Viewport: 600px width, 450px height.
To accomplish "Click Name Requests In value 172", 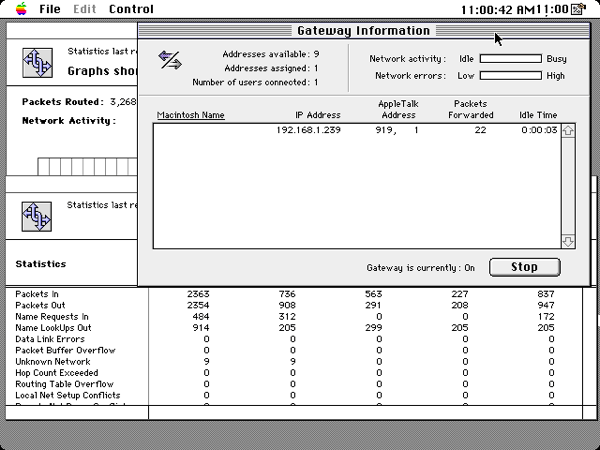I will coord(546,316).
